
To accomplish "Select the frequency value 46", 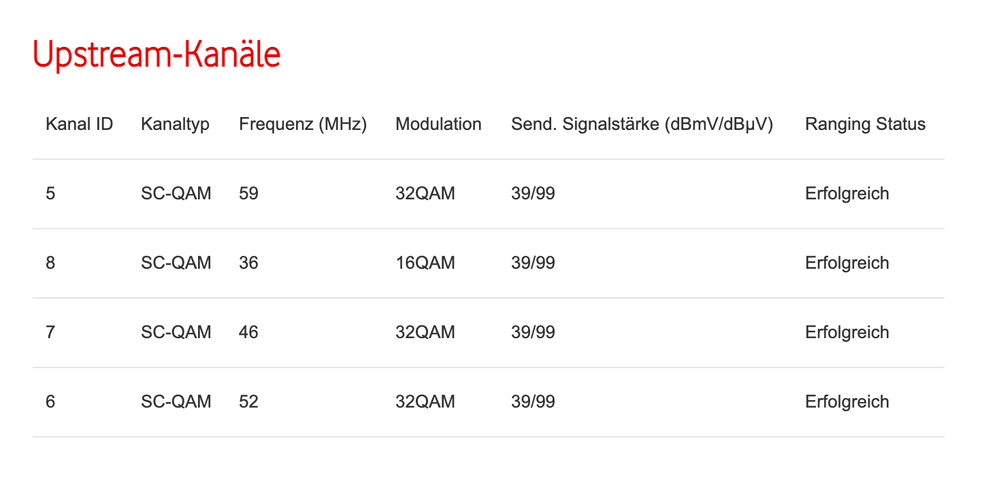I will [x=249, y=332].
